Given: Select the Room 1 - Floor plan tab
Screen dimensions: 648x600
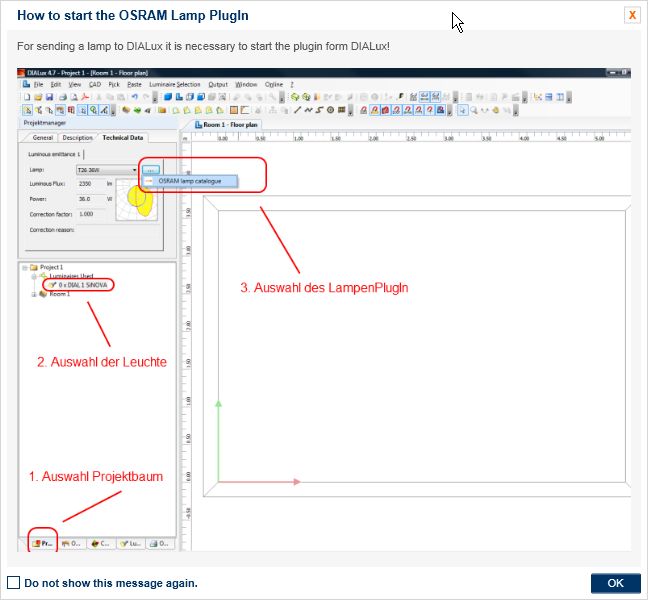Looking at the screenshot, I should pyautogui.click(x=226, y=124).
